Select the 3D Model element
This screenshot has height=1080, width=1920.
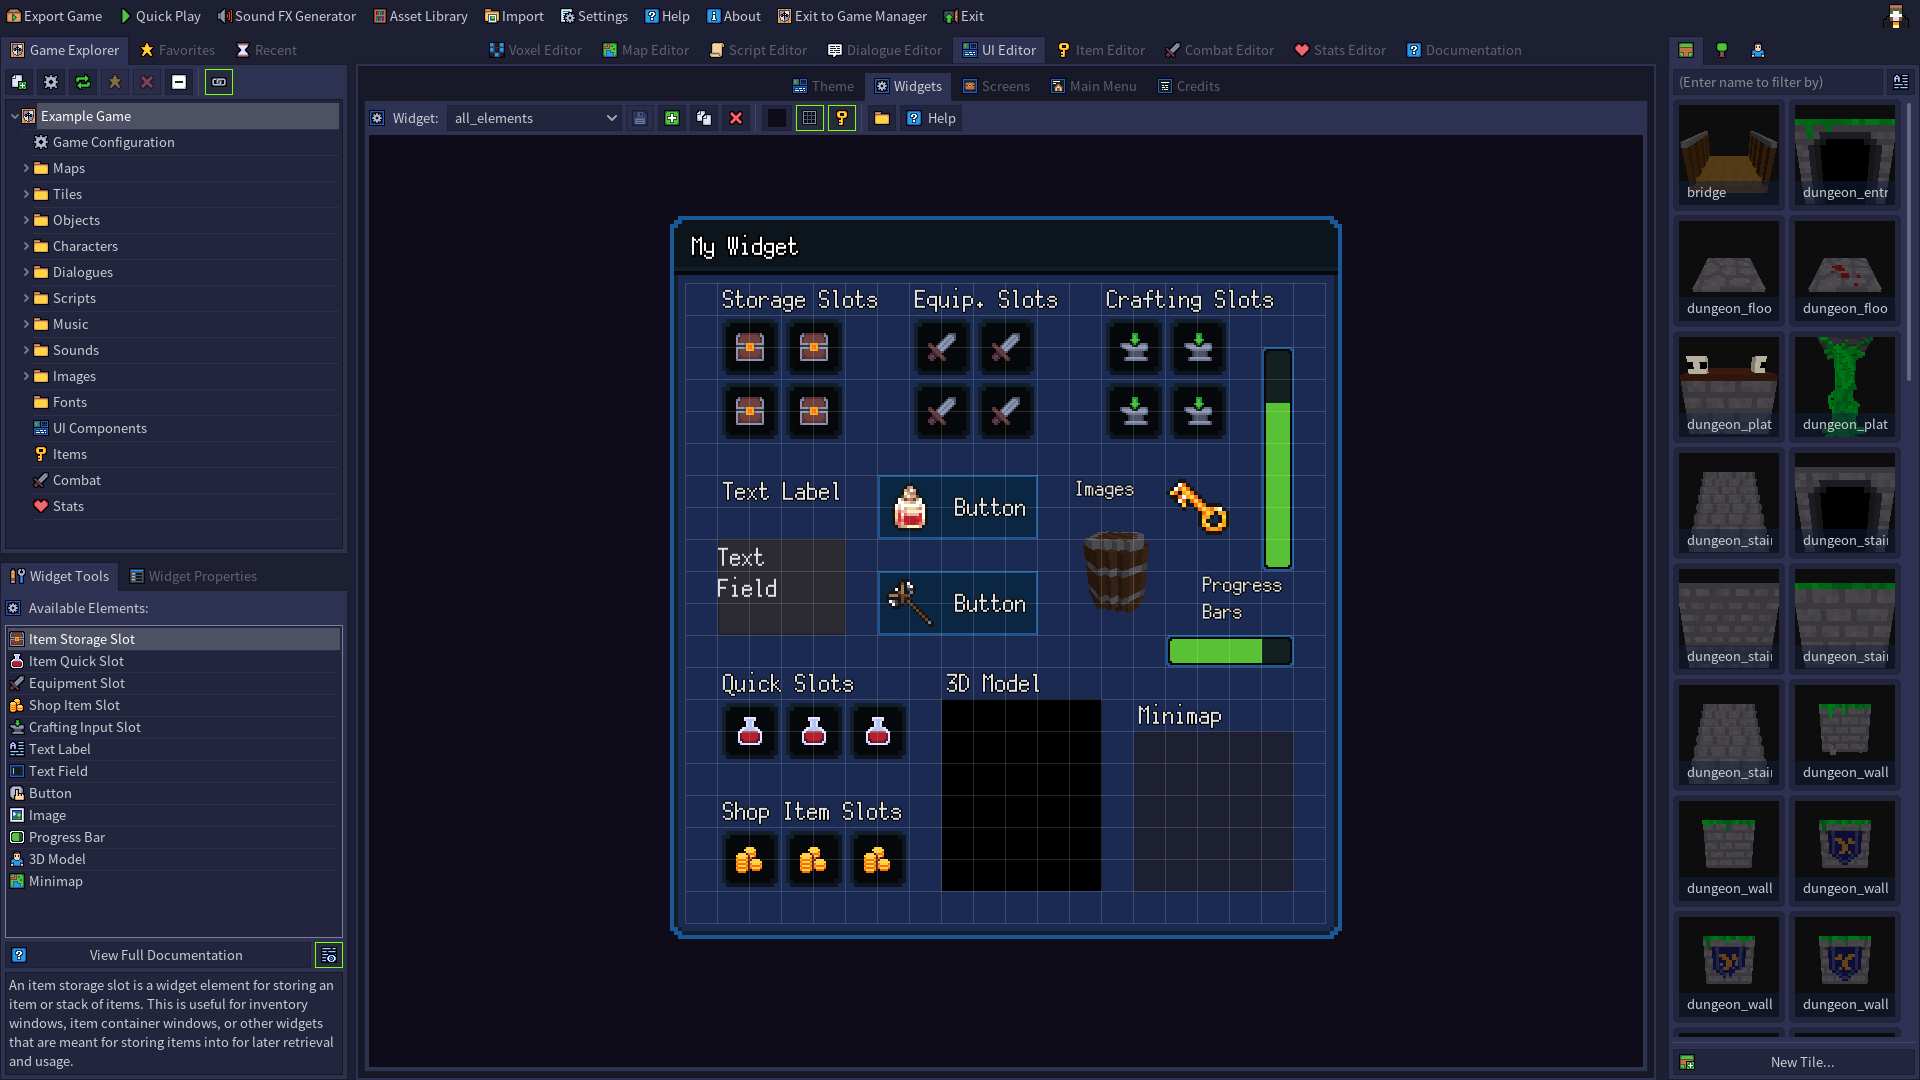click(x=174, y=859)
